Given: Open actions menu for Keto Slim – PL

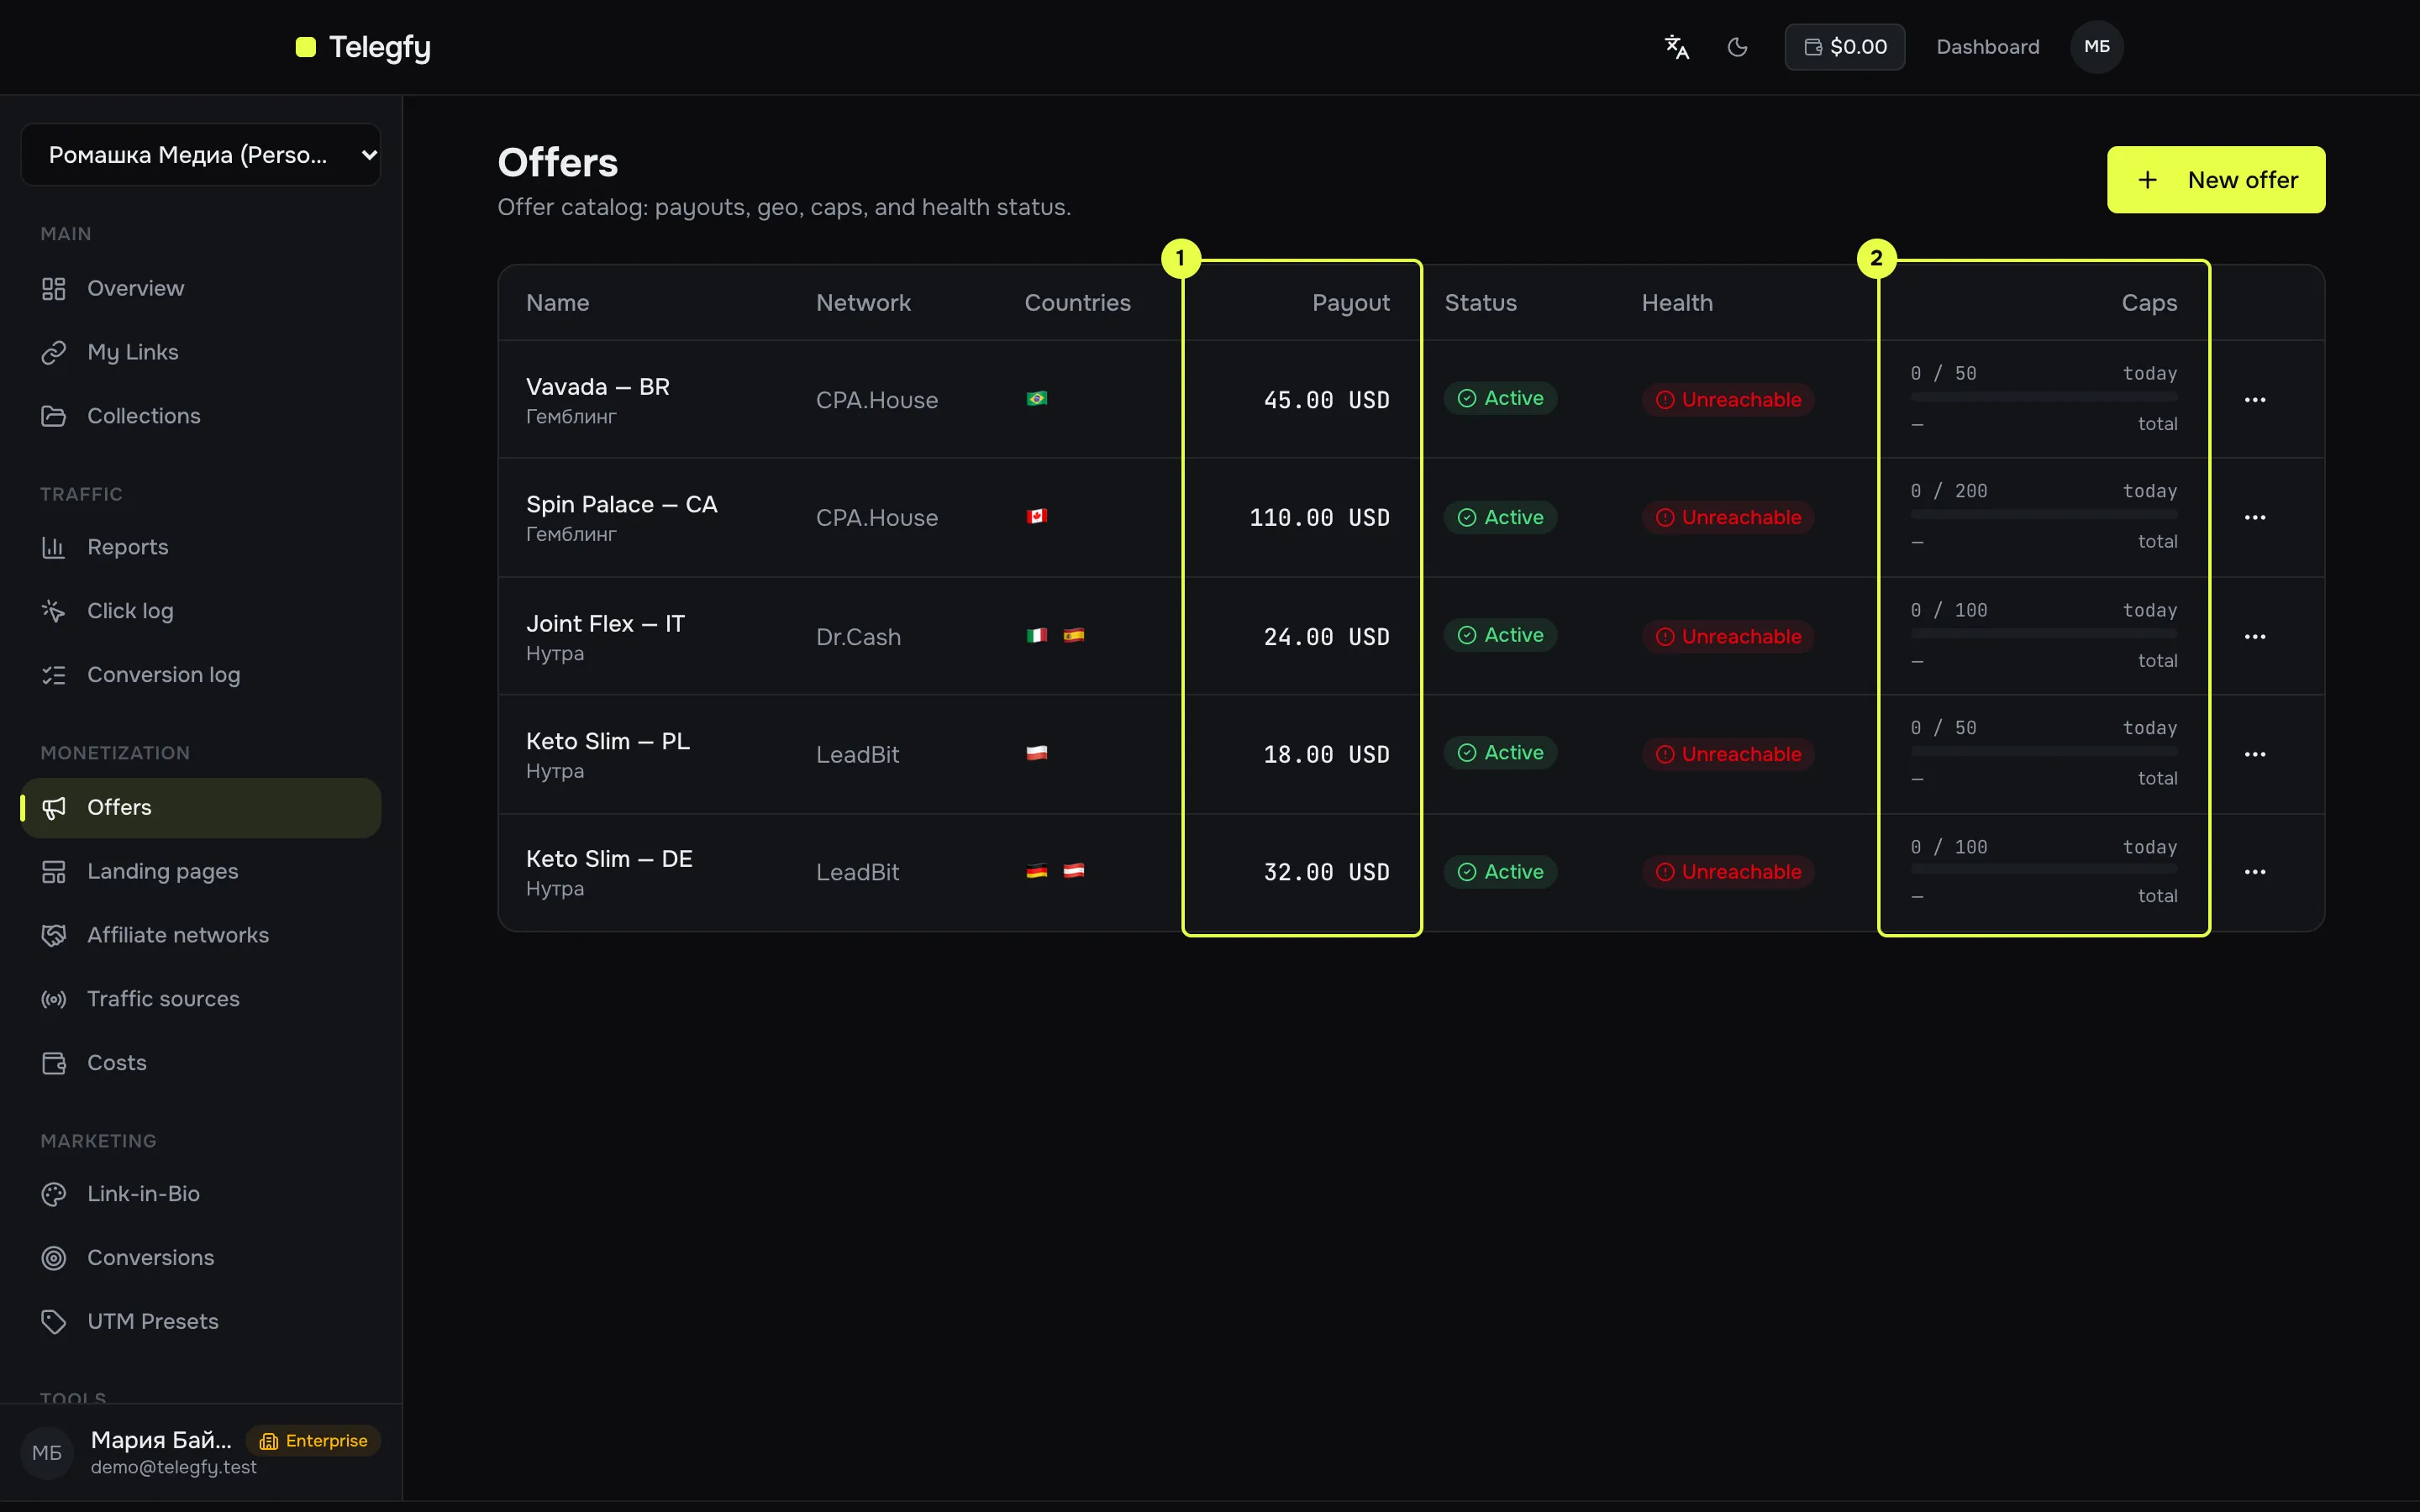Looking at the screenshot, I should click(x=2255, y=754).
